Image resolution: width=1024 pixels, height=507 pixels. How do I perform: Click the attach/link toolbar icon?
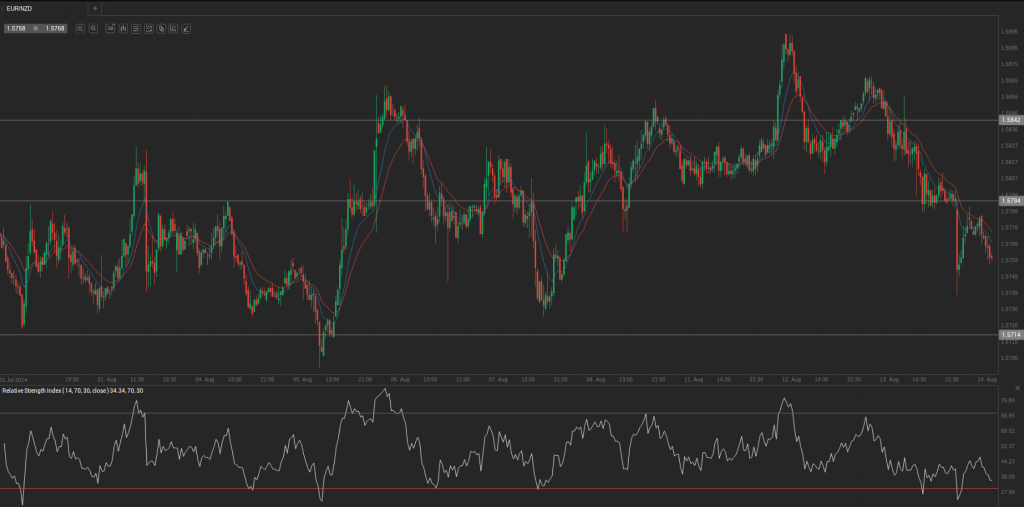[161, 29]
